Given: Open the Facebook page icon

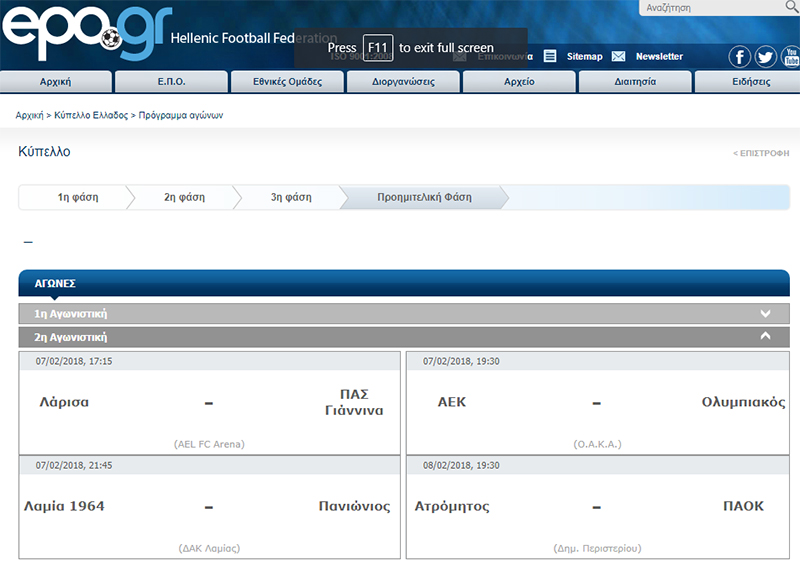Looking at the screenshot, I should pyautogui.click(x=739, y=57).
